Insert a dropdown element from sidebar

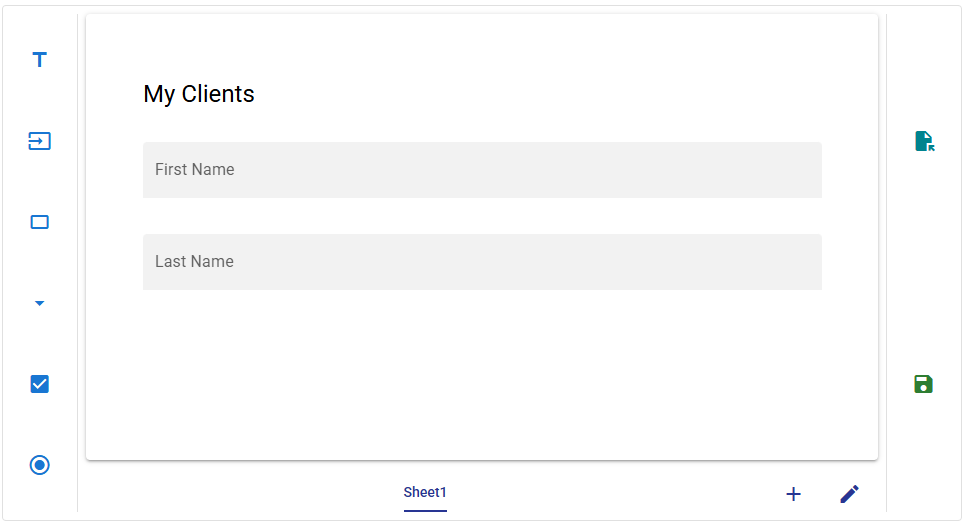39,303
